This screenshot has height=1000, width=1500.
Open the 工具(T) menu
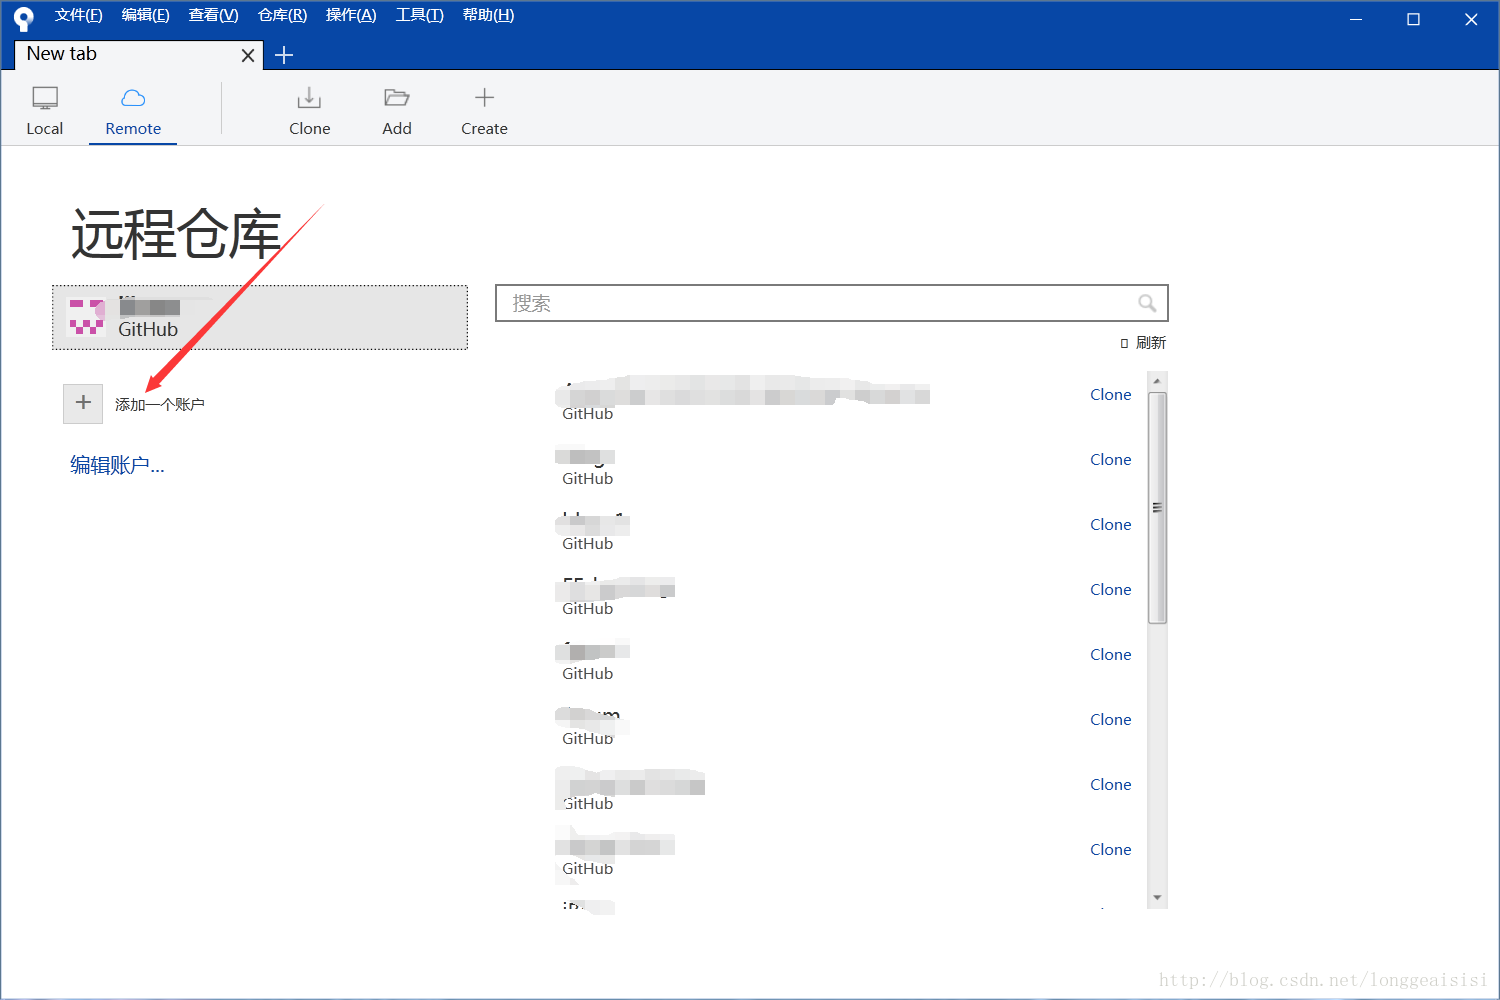(x=419, y=15)
